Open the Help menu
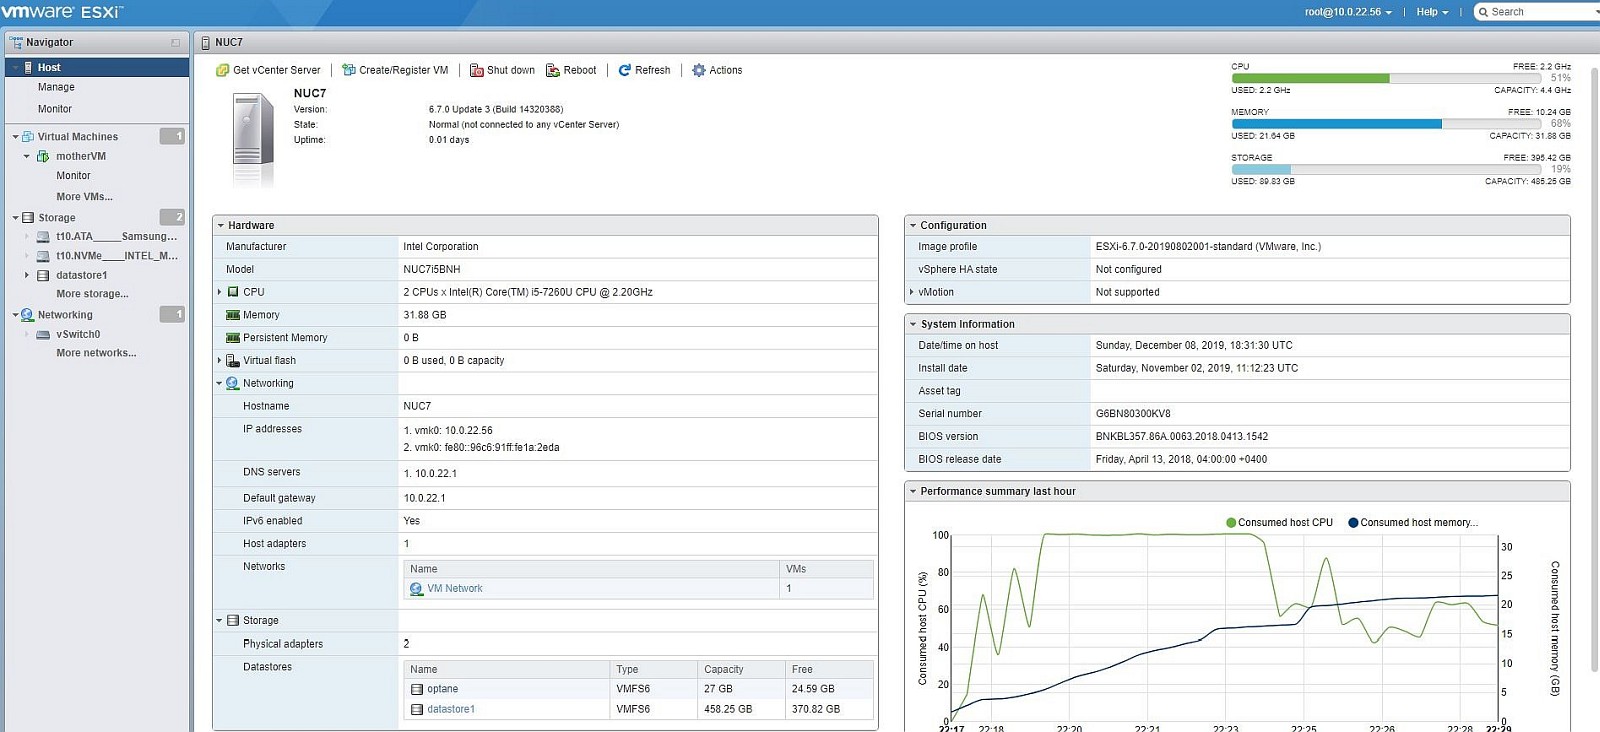Image resolution: width=1600 pixels, height=732 pixels. tap(1432, 12)
